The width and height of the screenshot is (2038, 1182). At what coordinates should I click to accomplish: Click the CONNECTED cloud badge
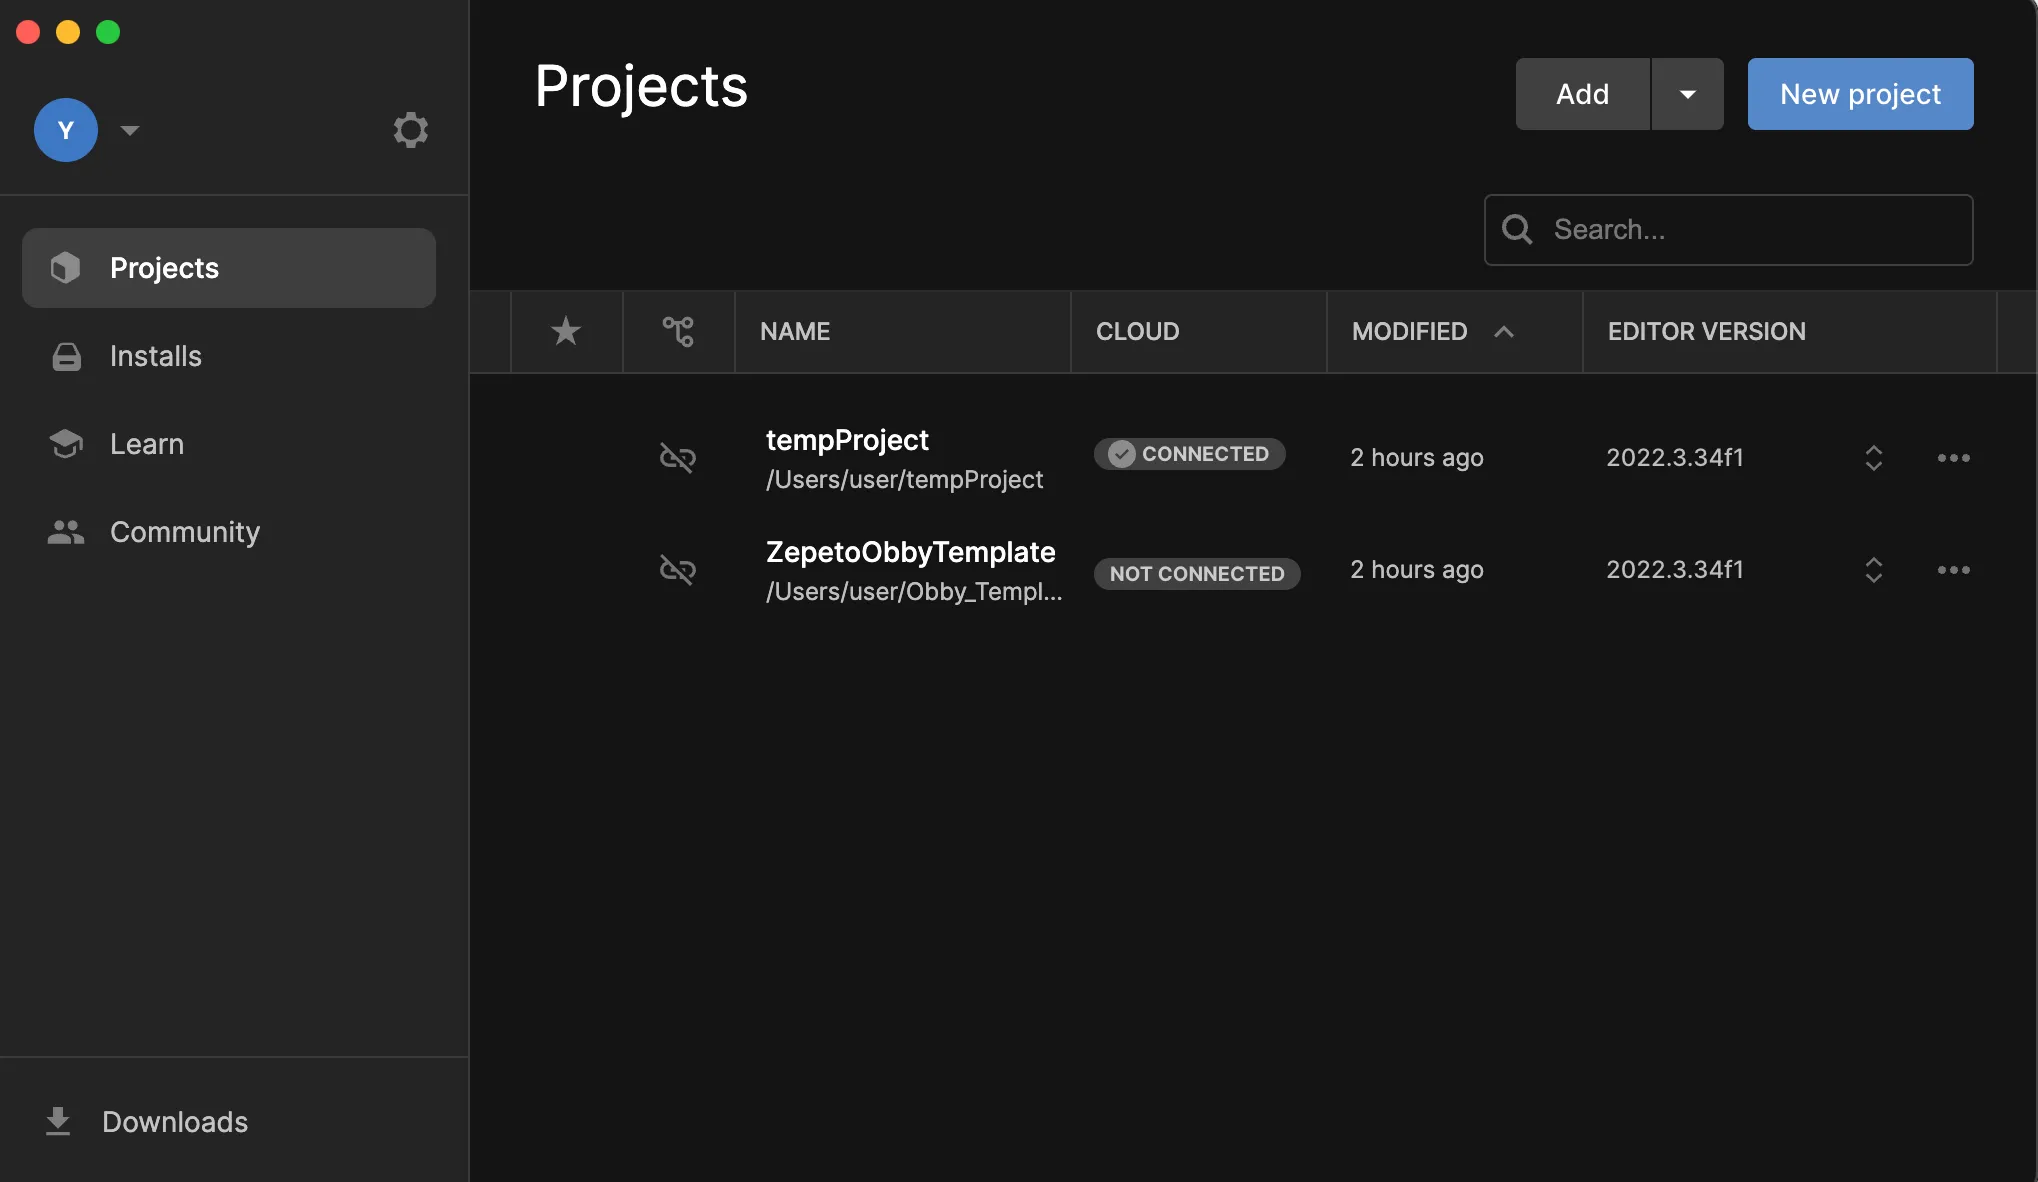pyautogui.click(x=1189, y=454)
